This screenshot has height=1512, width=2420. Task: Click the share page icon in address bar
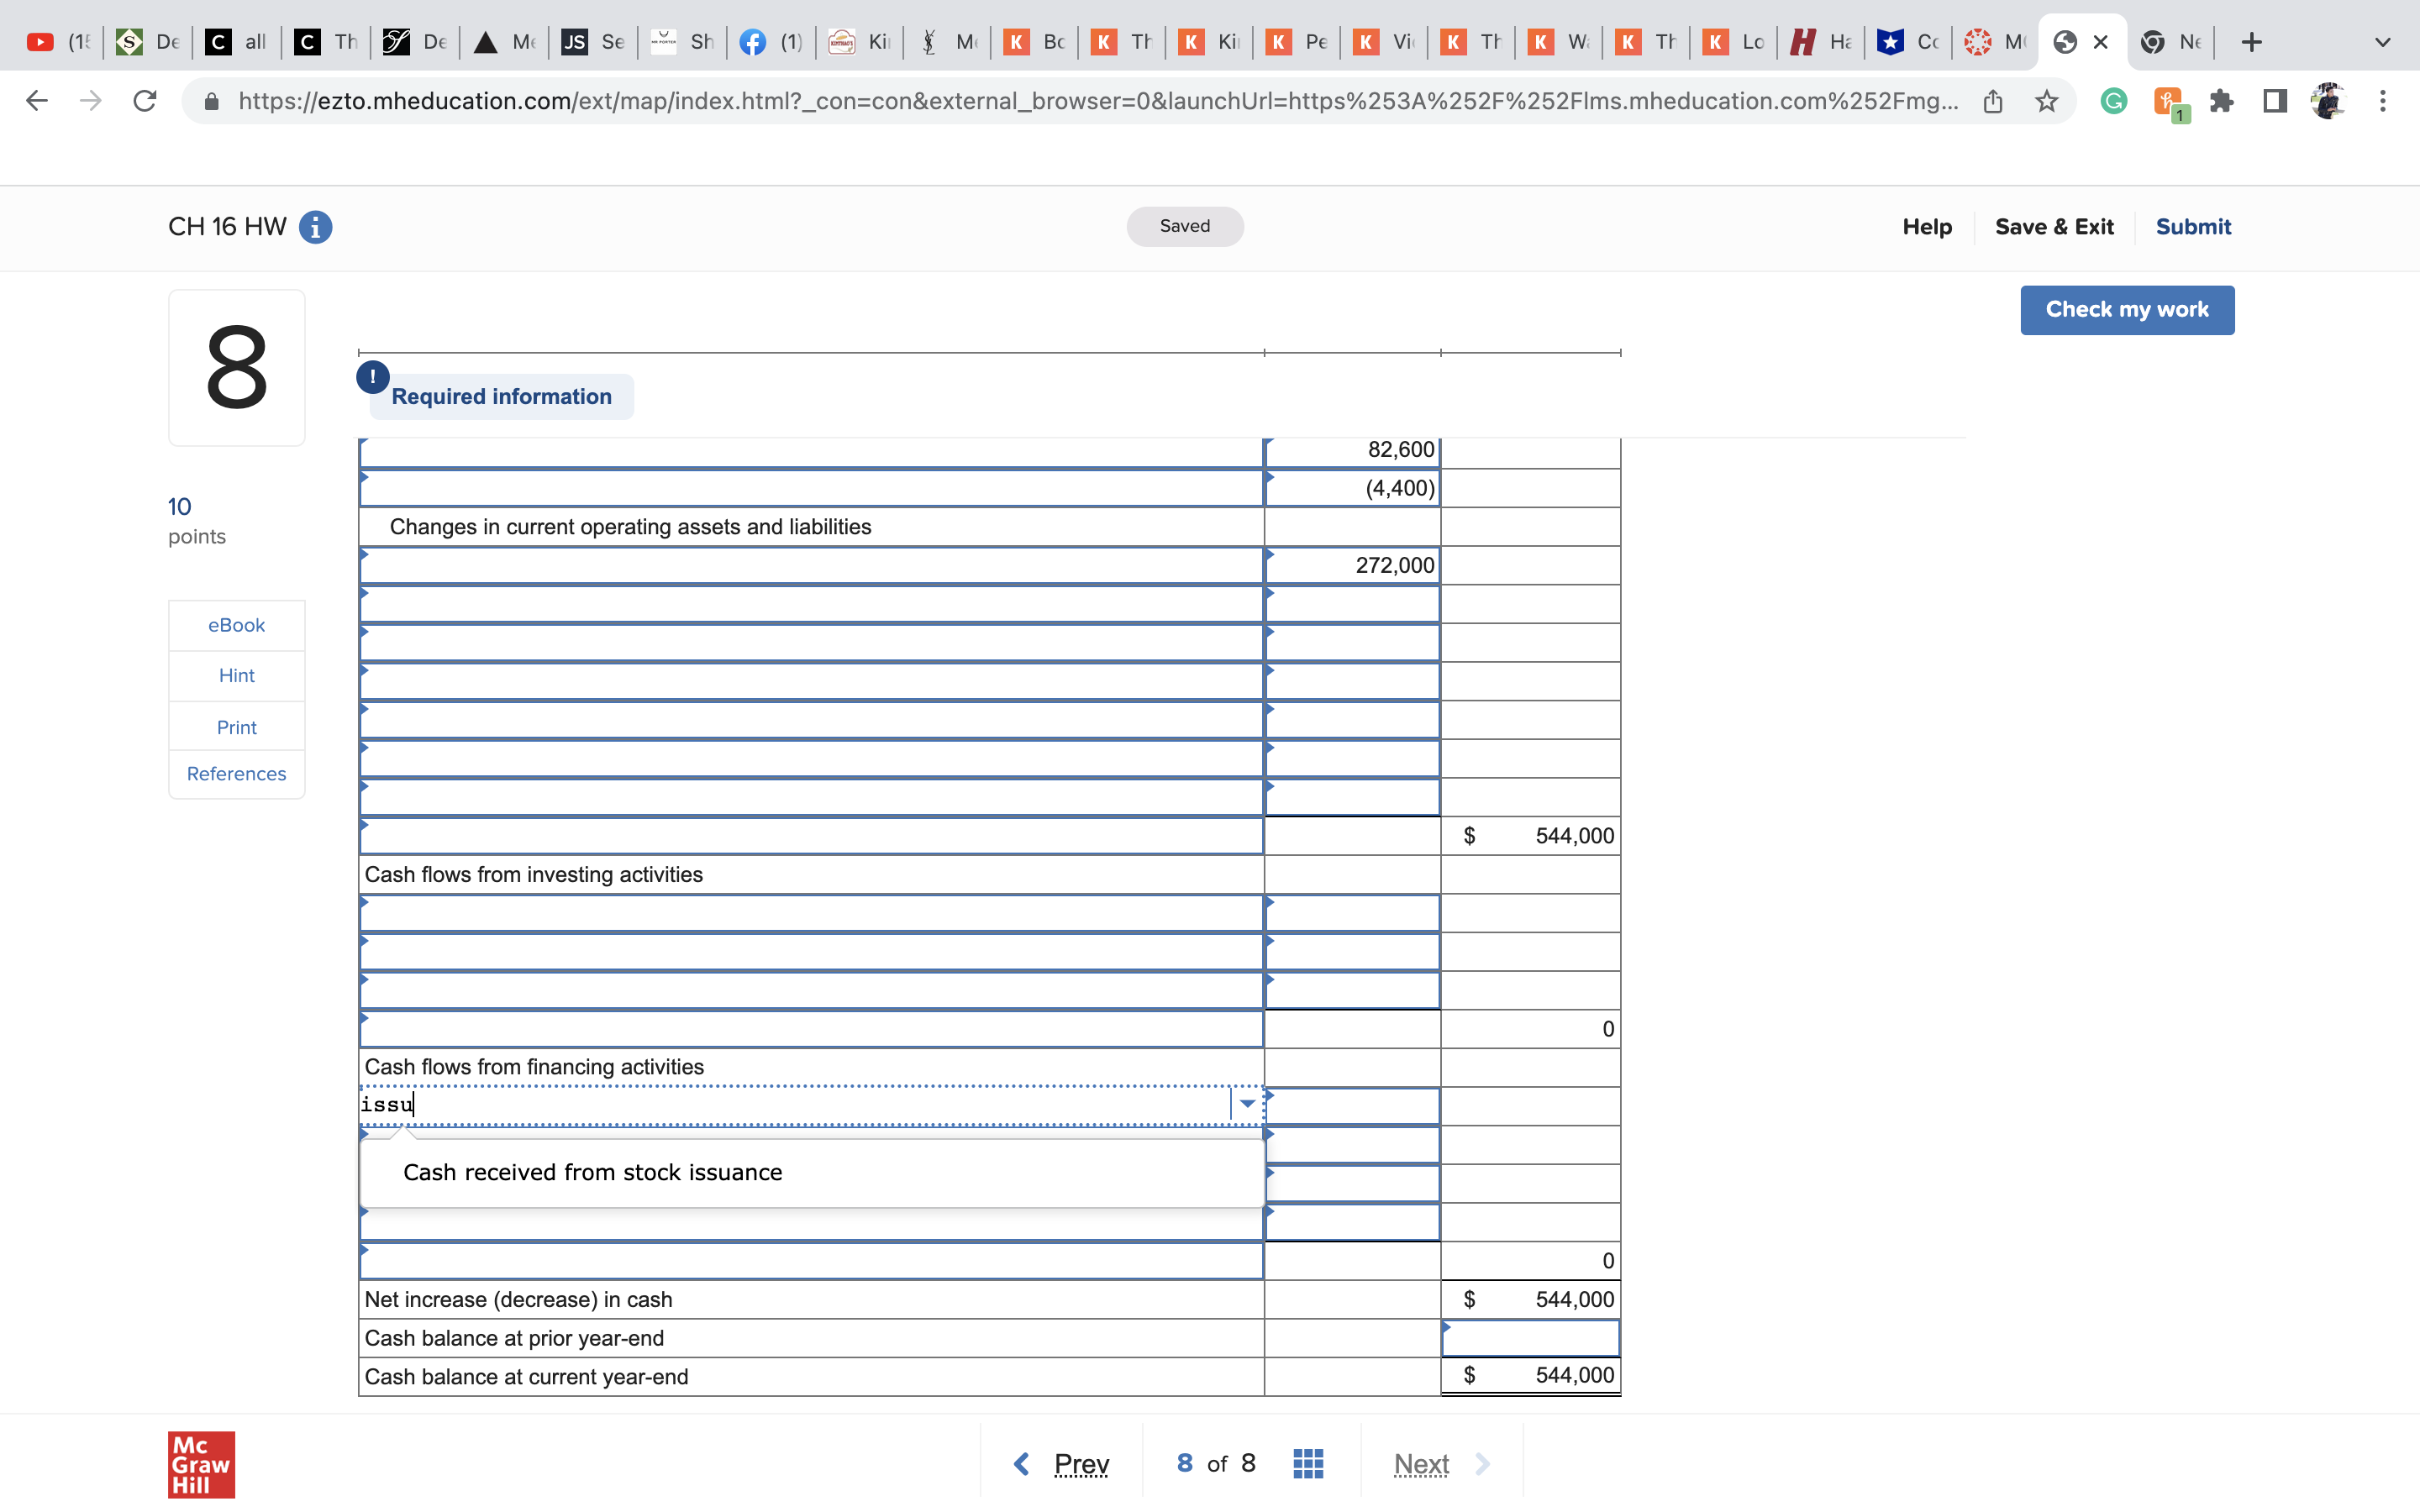(1992, 101)
